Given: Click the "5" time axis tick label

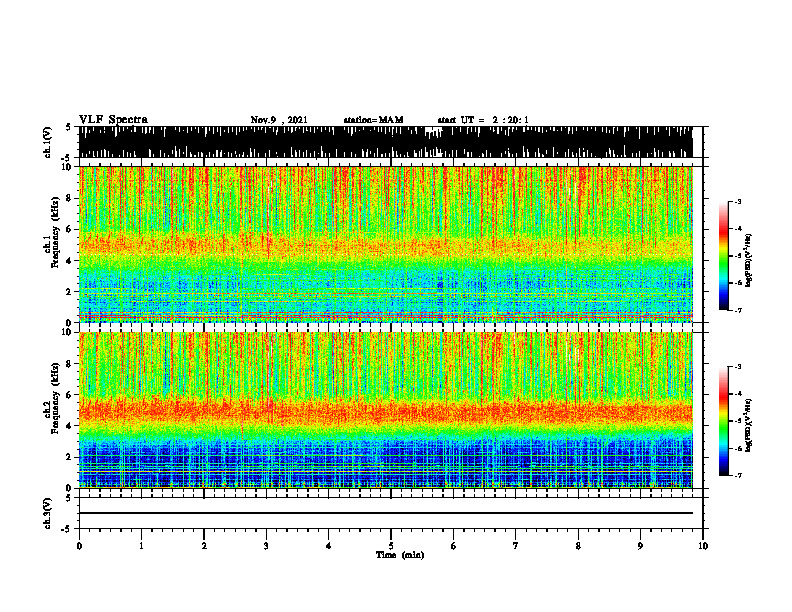Looking at the screenshot, I should pos(391,546).
